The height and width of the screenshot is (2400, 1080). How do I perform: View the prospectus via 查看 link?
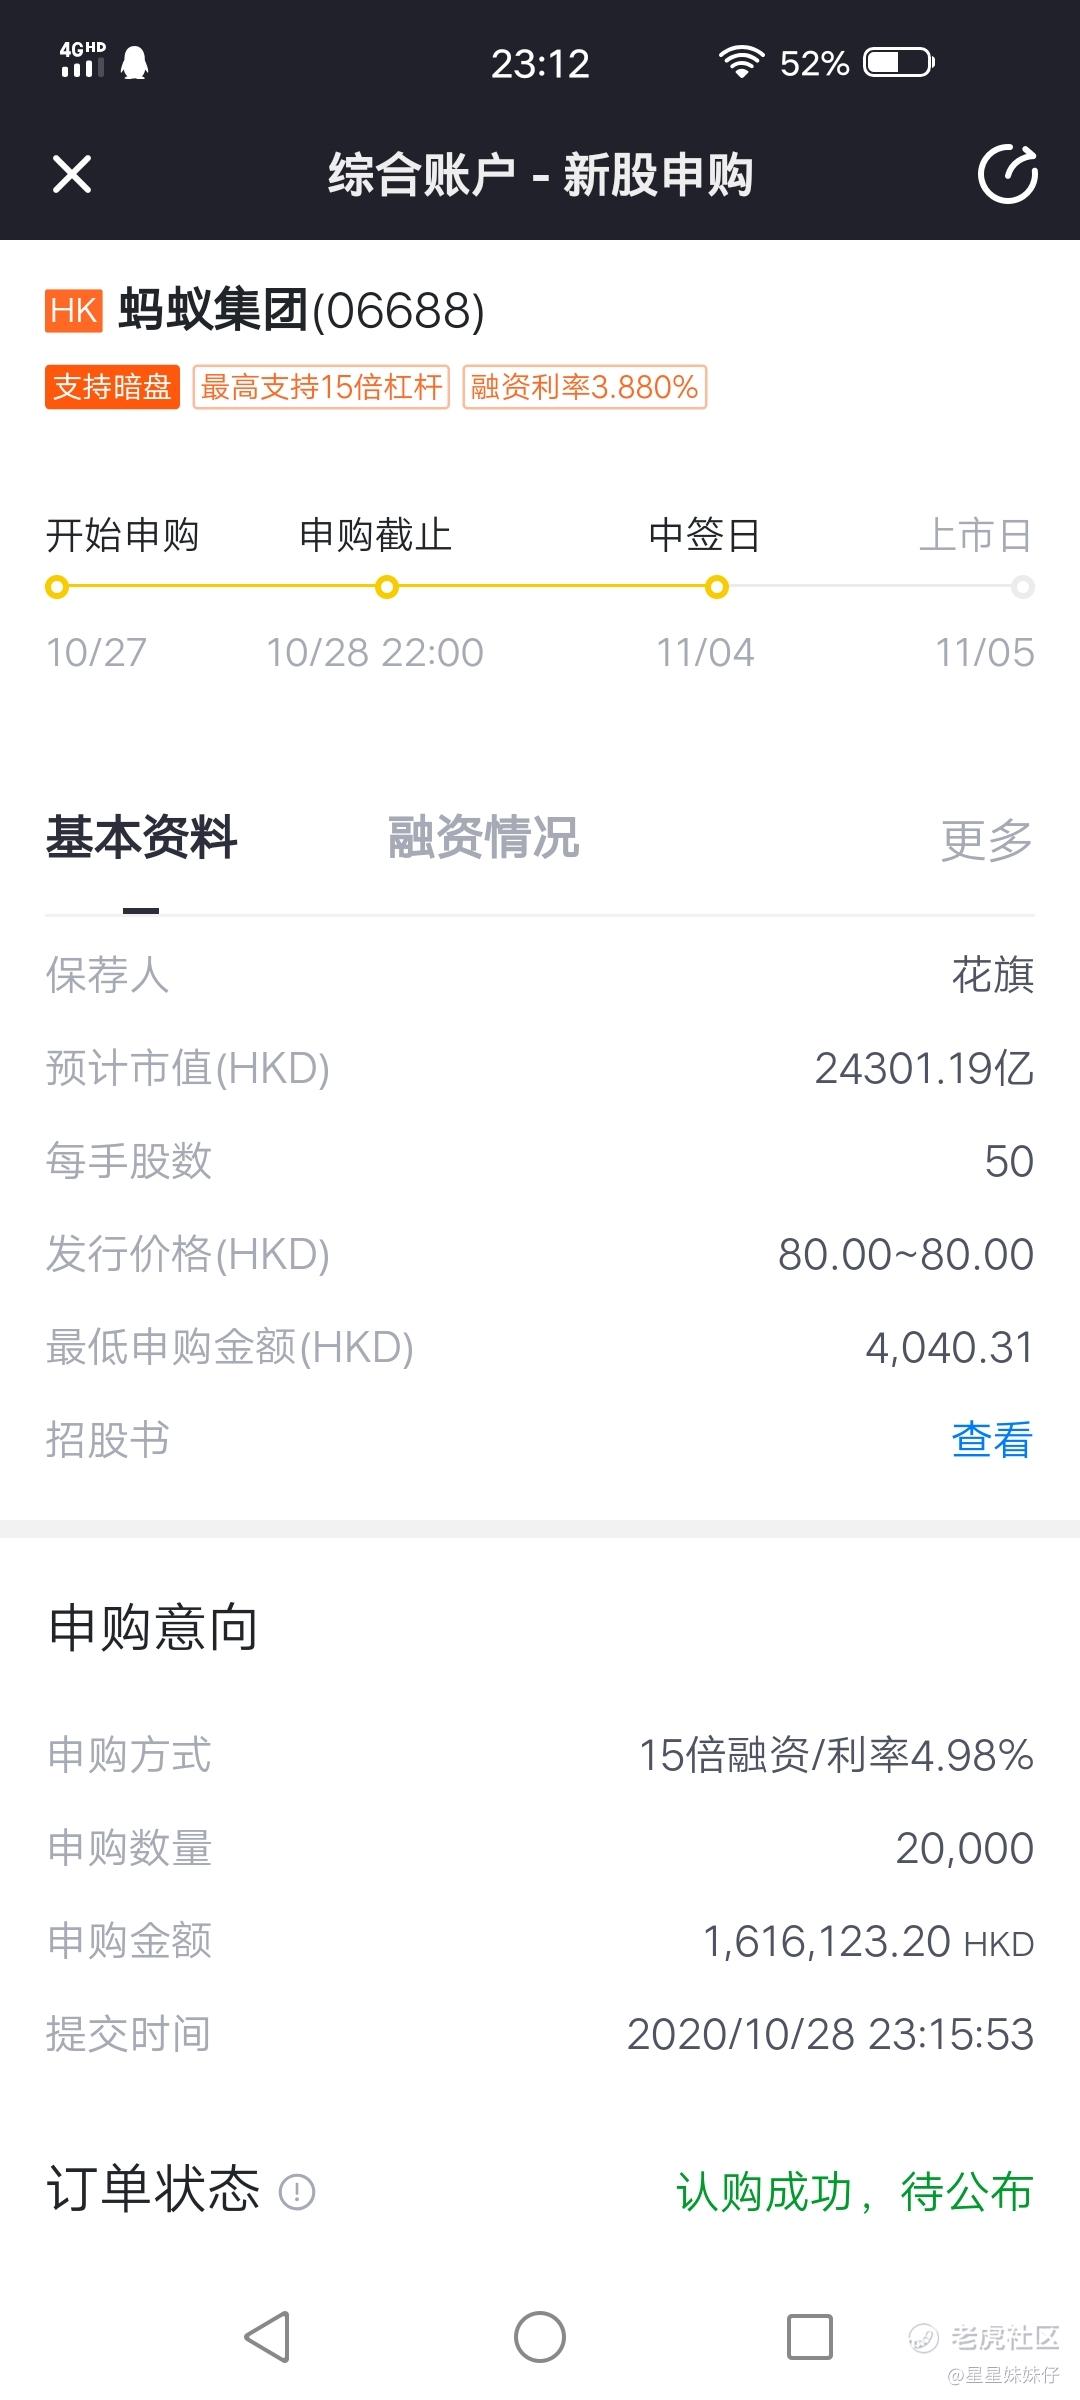click(992, 1440)
